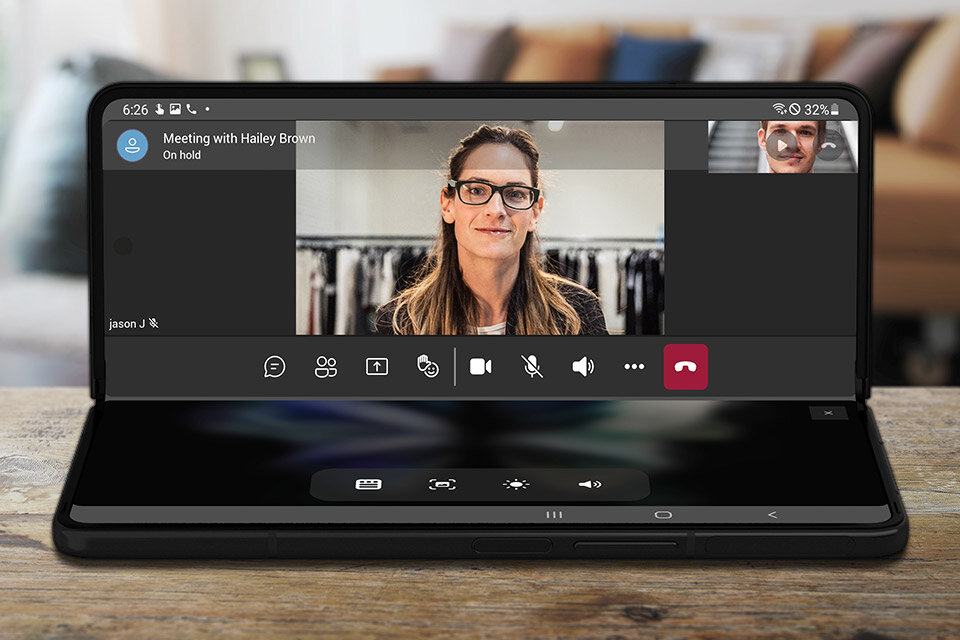This screenshot has height=640, width=960.
Task: Hang up the call
Action: [685, 367]
